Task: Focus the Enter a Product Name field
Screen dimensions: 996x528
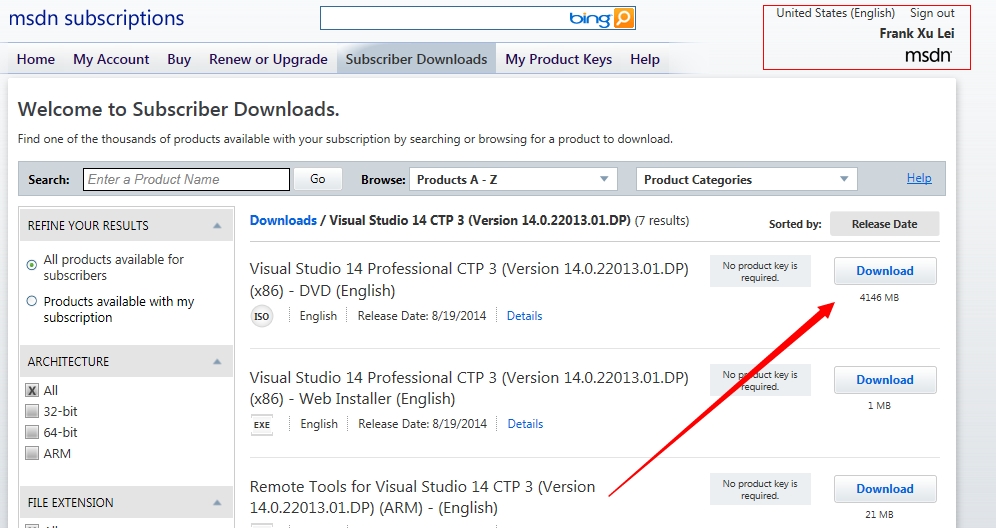Action: (x=186, y=179)
